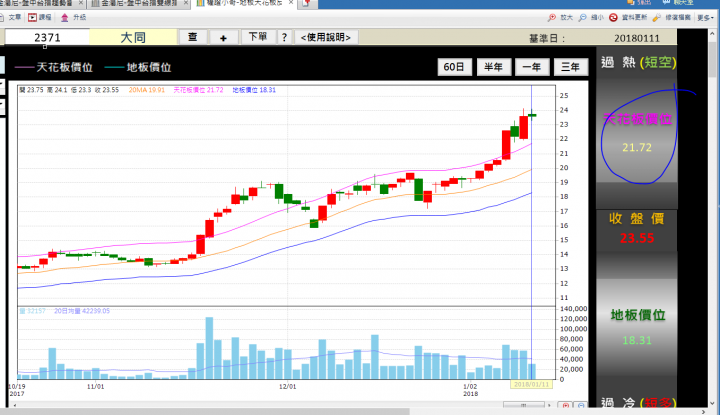Click the bottom window scrollbar right arrow
The image size is (720, 415).
point(703,412)
